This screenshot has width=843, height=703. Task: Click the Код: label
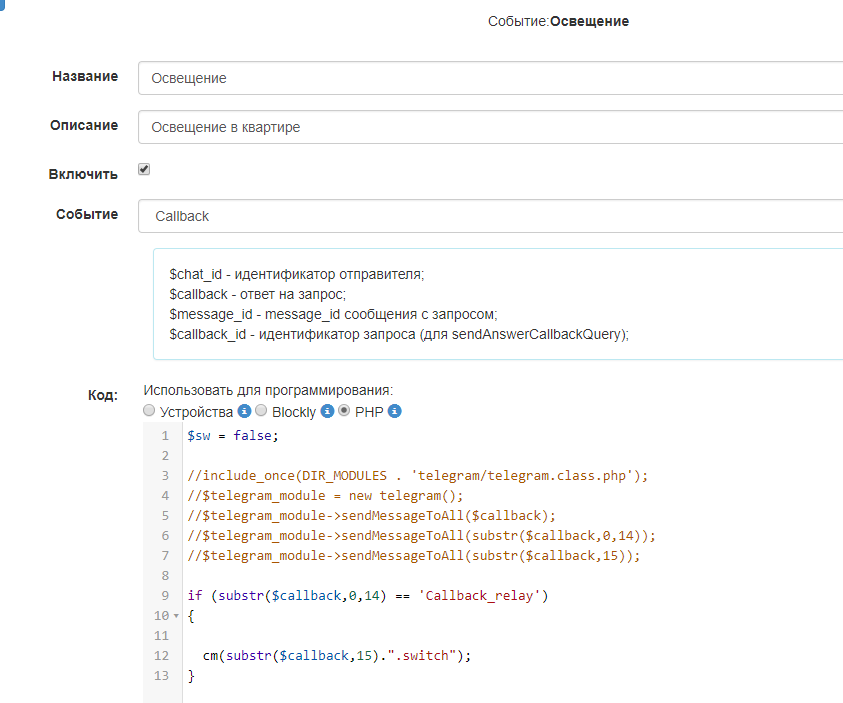click(103, 395)
